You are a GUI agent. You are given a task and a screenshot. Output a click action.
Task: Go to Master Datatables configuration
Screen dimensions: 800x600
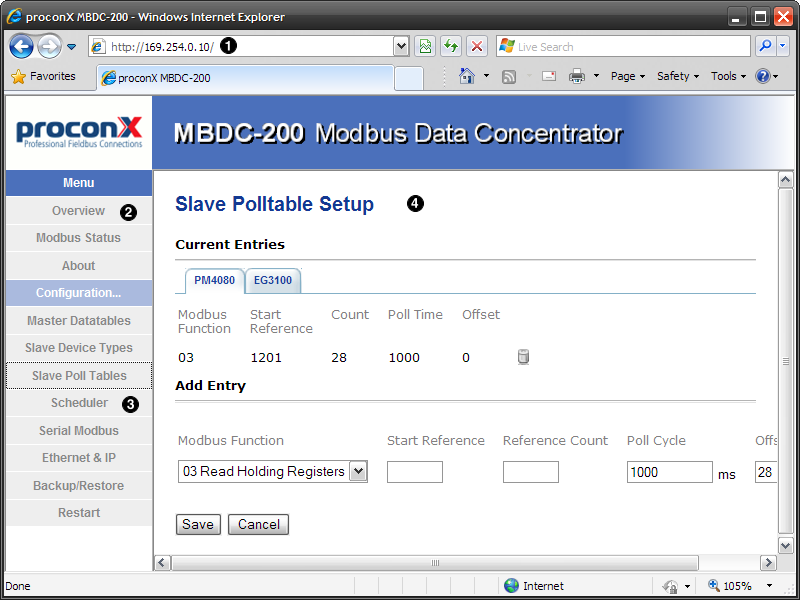(79, 320)
